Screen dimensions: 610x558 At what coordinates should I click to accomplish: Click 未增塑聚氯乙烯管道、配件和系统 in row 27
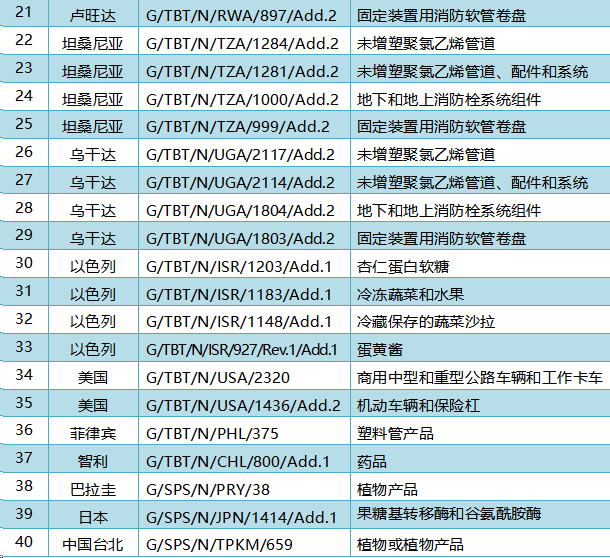click(472, 182)
